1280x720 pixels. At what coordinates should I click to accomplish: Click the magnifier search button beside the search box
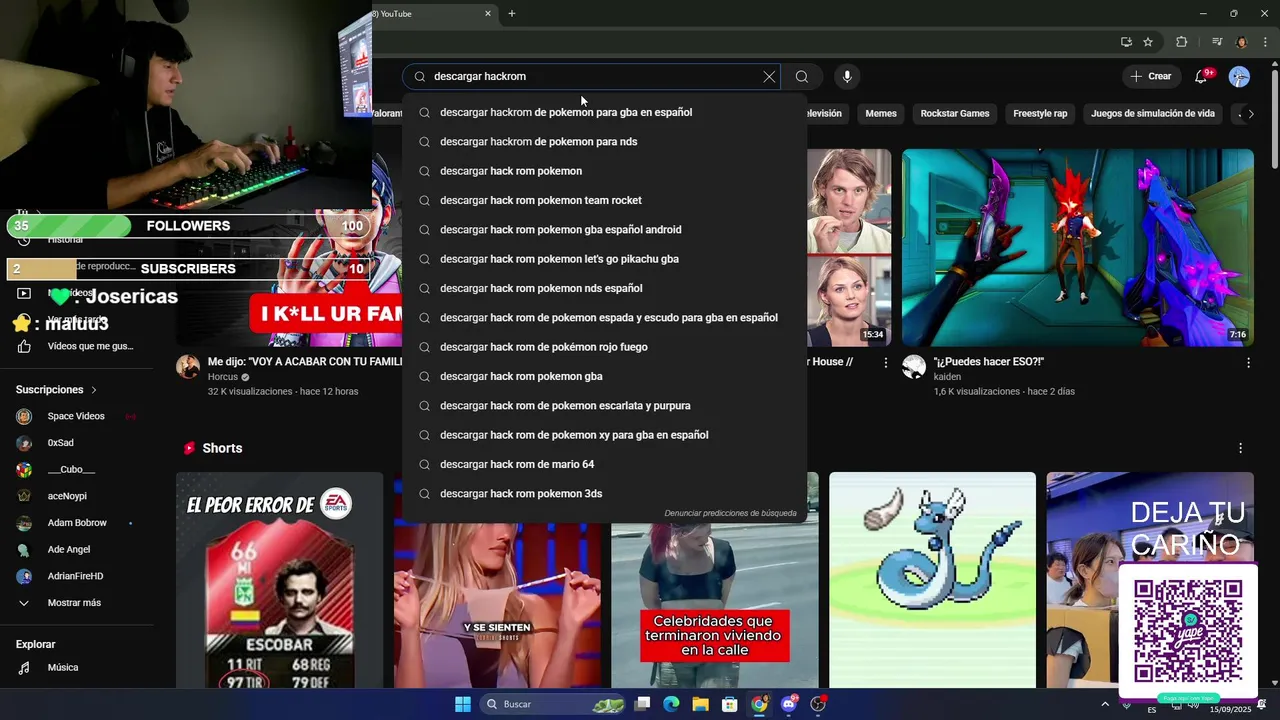[x=802, y=77]
